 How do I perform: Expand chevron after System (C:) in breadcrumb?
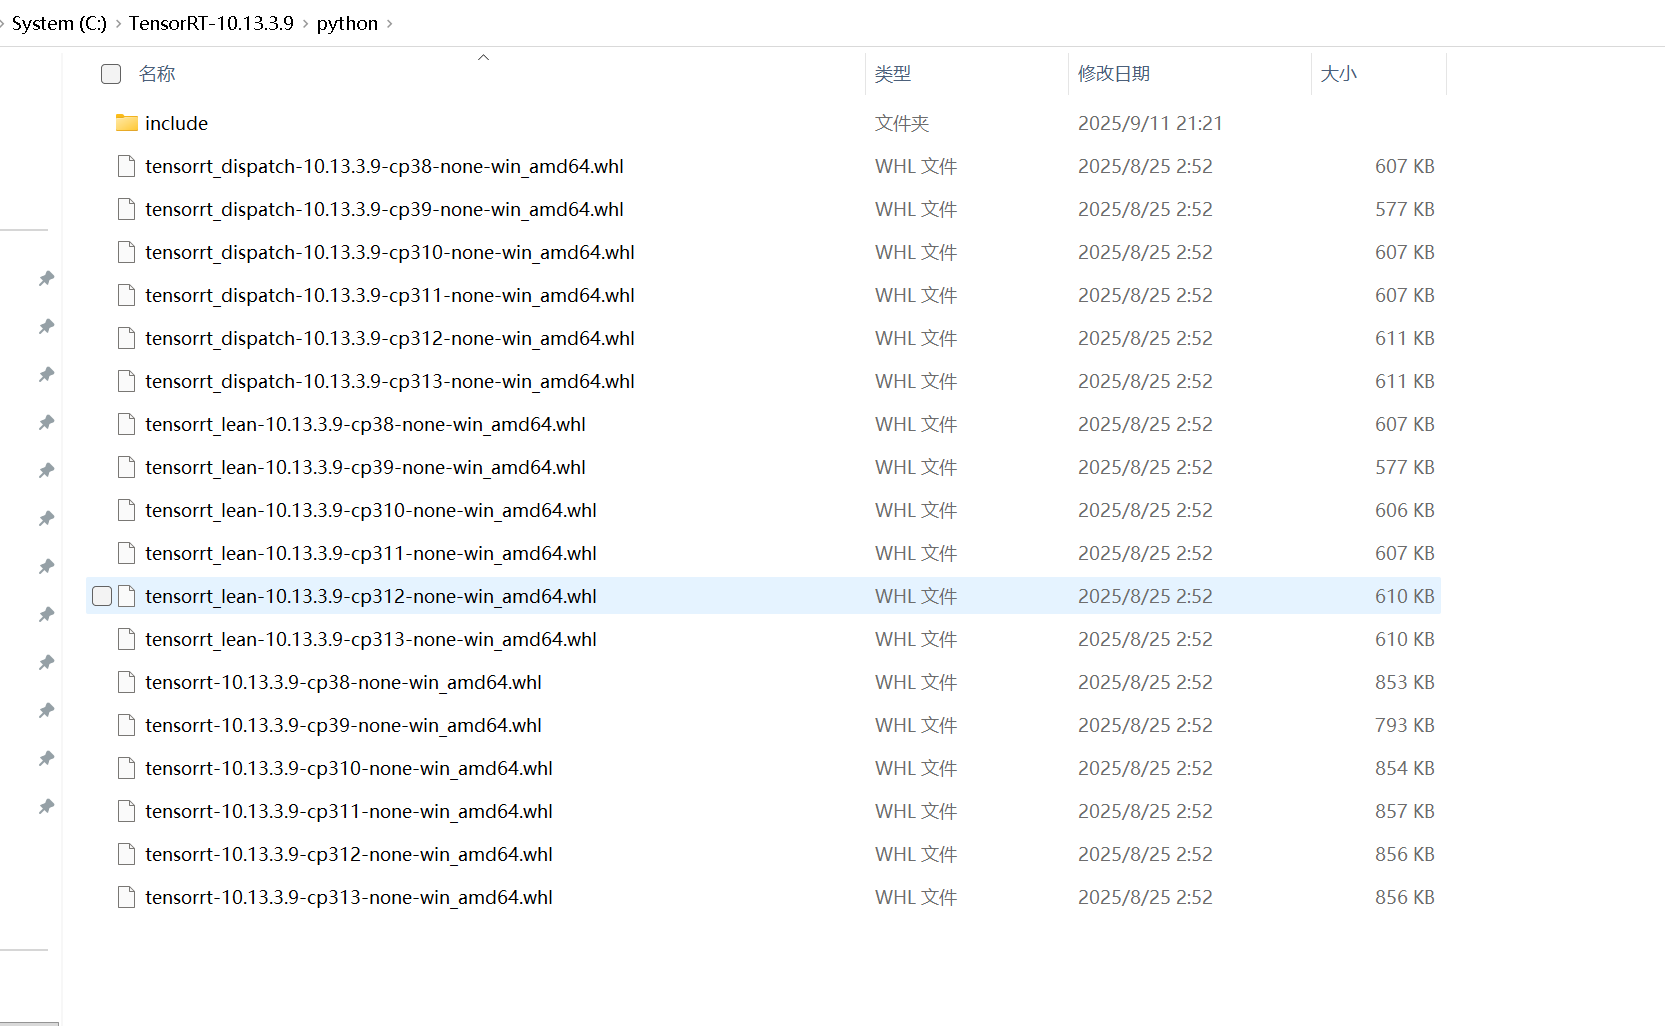pos(118,24)
